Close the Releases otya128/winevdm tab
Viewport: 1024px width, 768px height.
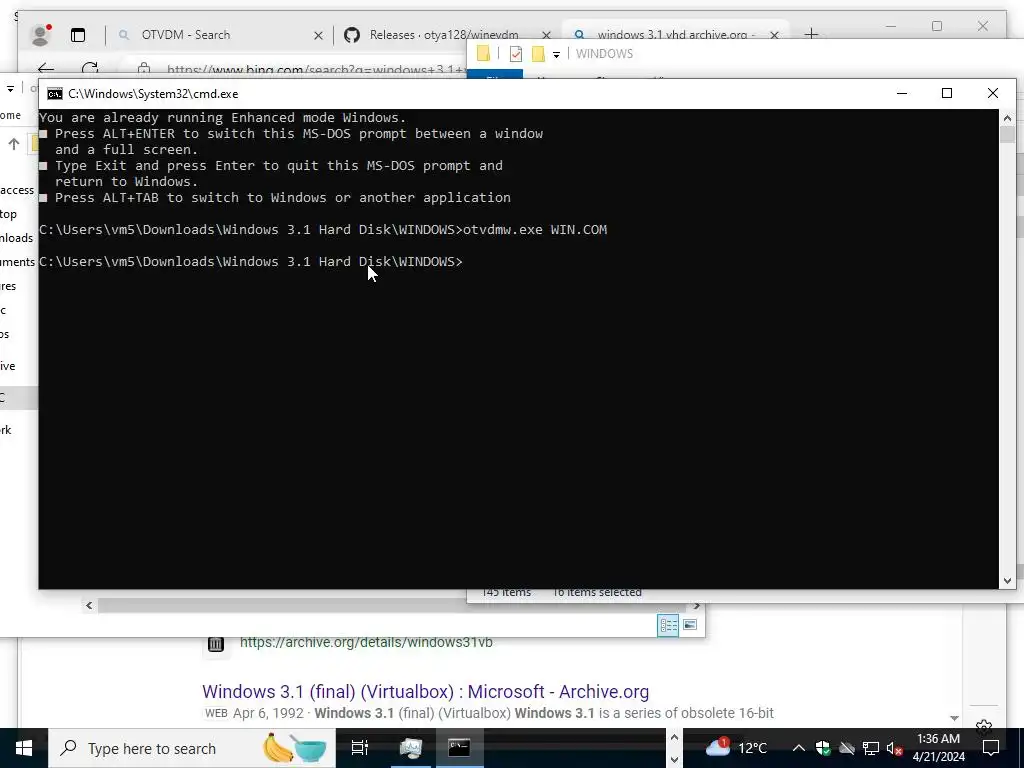click(546, 35)
